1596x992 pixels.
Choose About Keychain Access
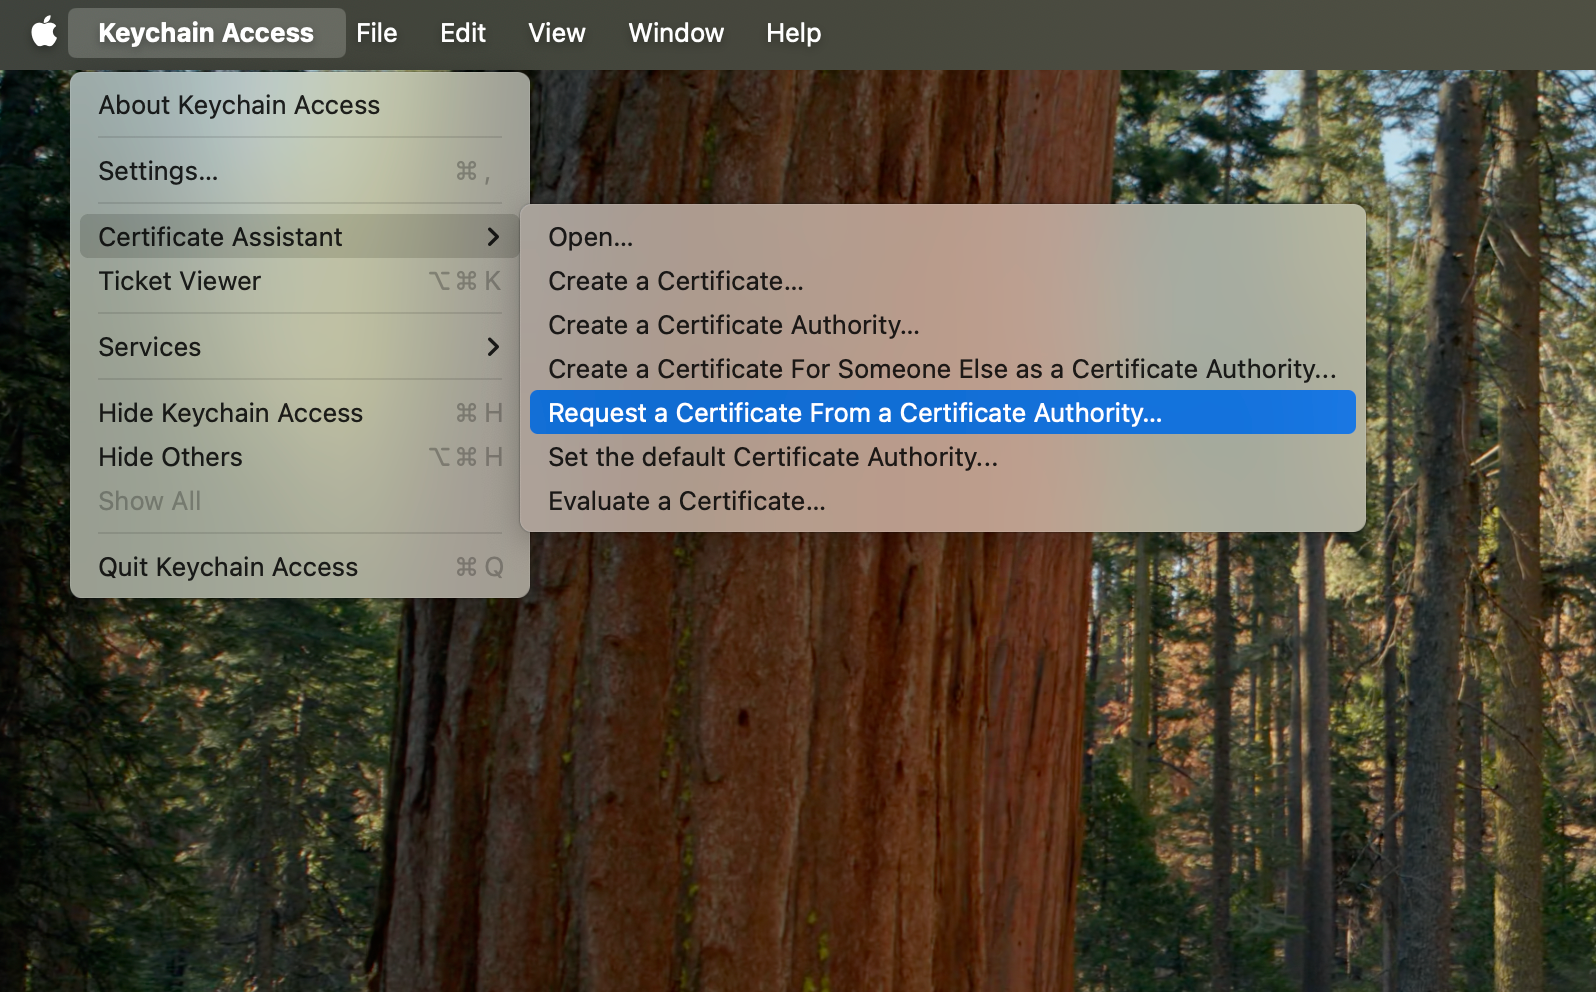pyautogui.click(x=300, y=105)
